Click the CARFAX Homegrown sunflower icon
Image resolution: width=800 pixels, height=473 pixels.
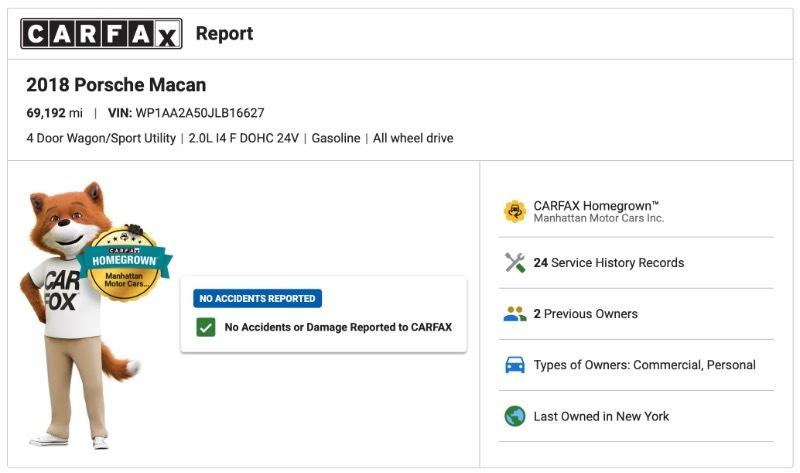[515, 211]
